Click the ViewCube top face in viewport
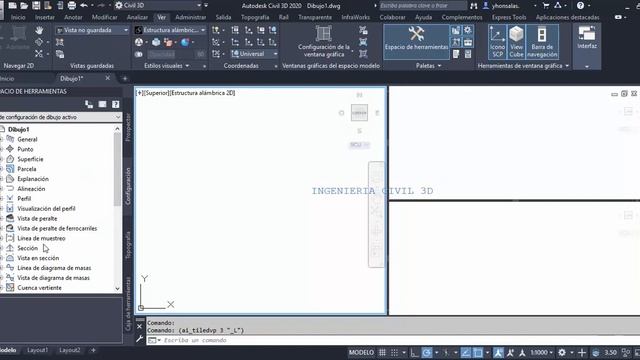640x360 pixels. point(359,113)
